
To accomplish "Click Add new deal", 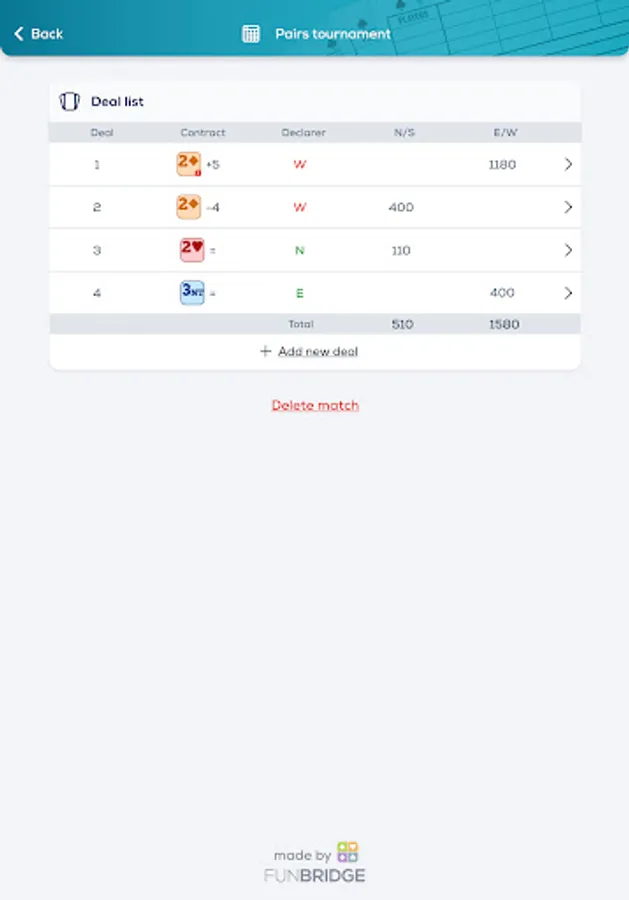I will tap(314, 351).
